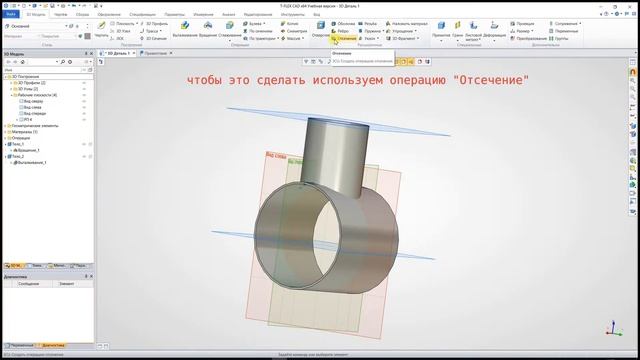Switch to the Переменные bottom tab
This screenshot has width=640, height=360.
20,345
